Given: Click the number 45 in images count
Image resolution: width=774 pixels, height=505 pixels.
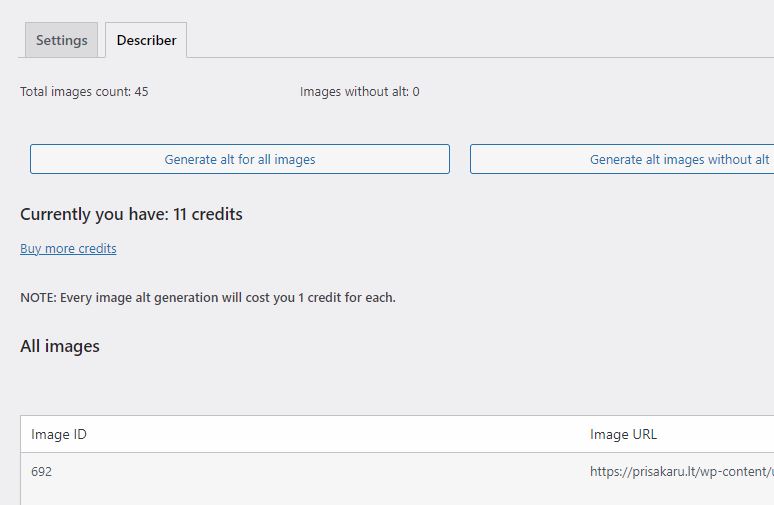Looking at the screenshot, I should (x=142, y=92).
